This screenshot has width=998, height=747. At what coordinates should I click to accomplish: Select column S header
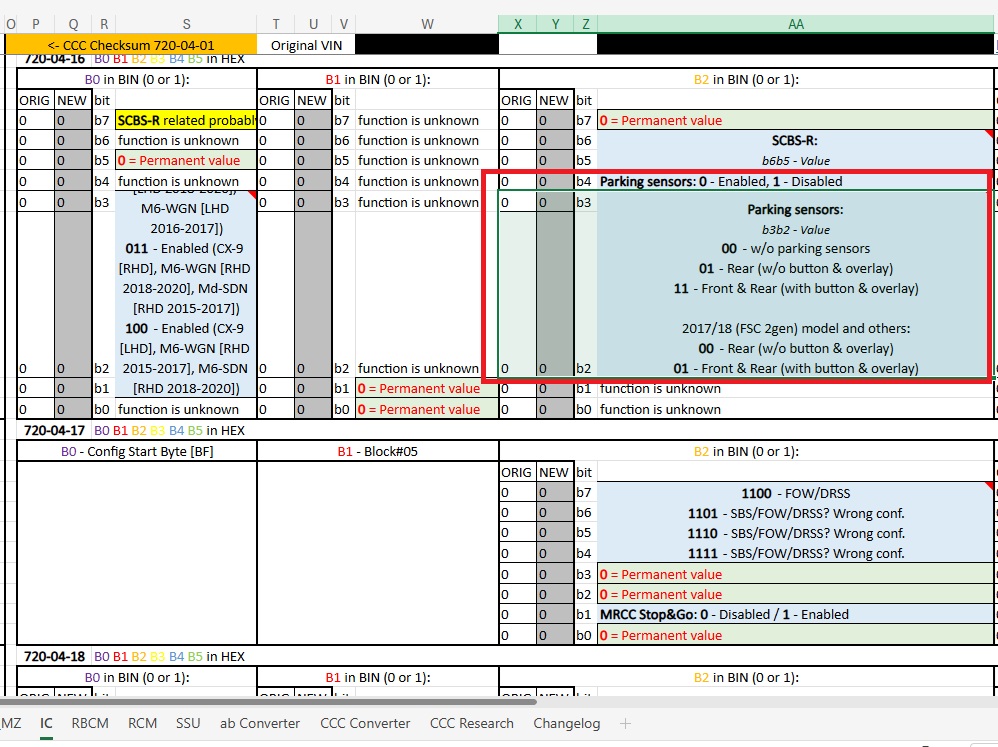coord(186,24)
